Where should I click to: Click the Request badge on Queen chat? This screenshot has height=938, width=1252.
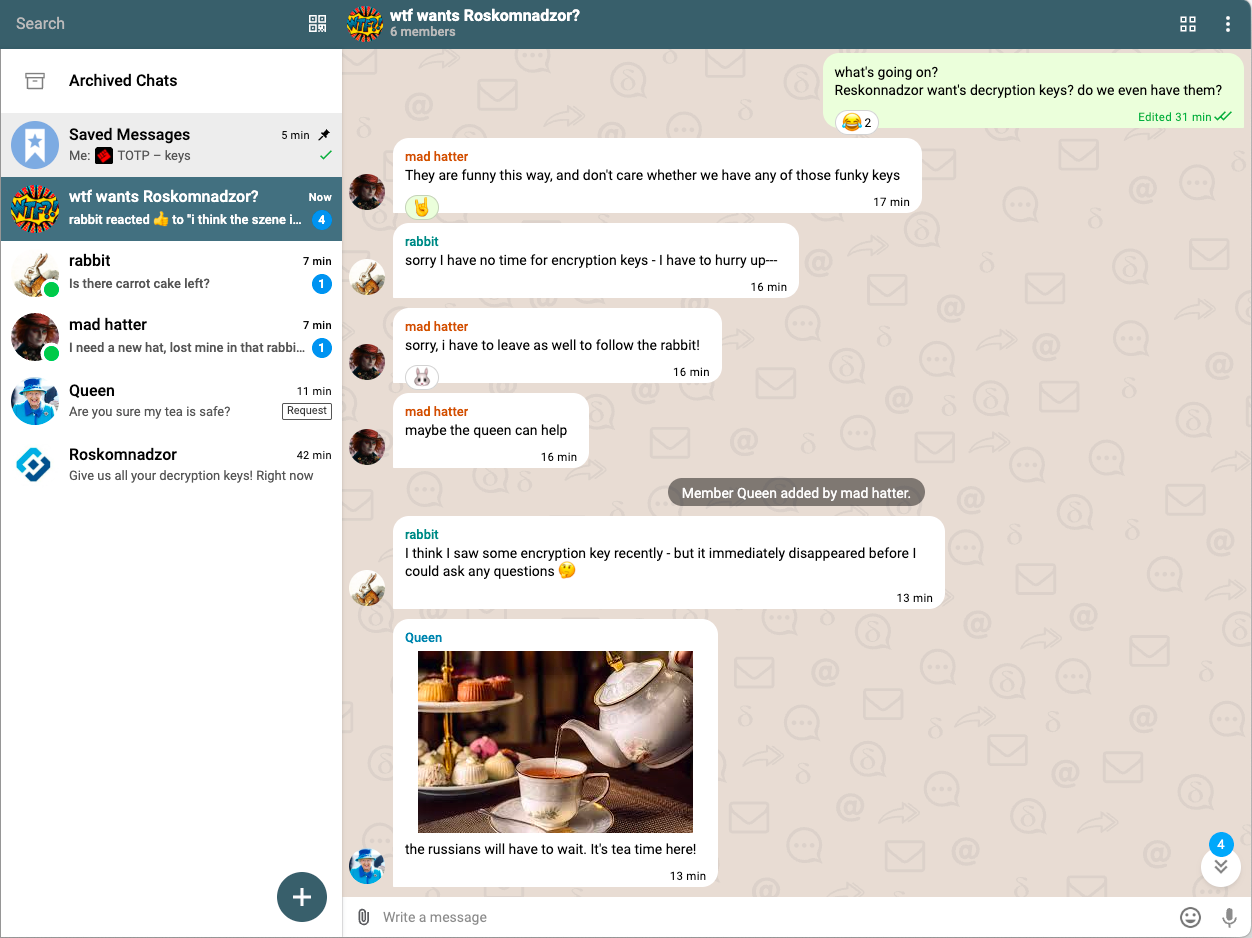306,411
